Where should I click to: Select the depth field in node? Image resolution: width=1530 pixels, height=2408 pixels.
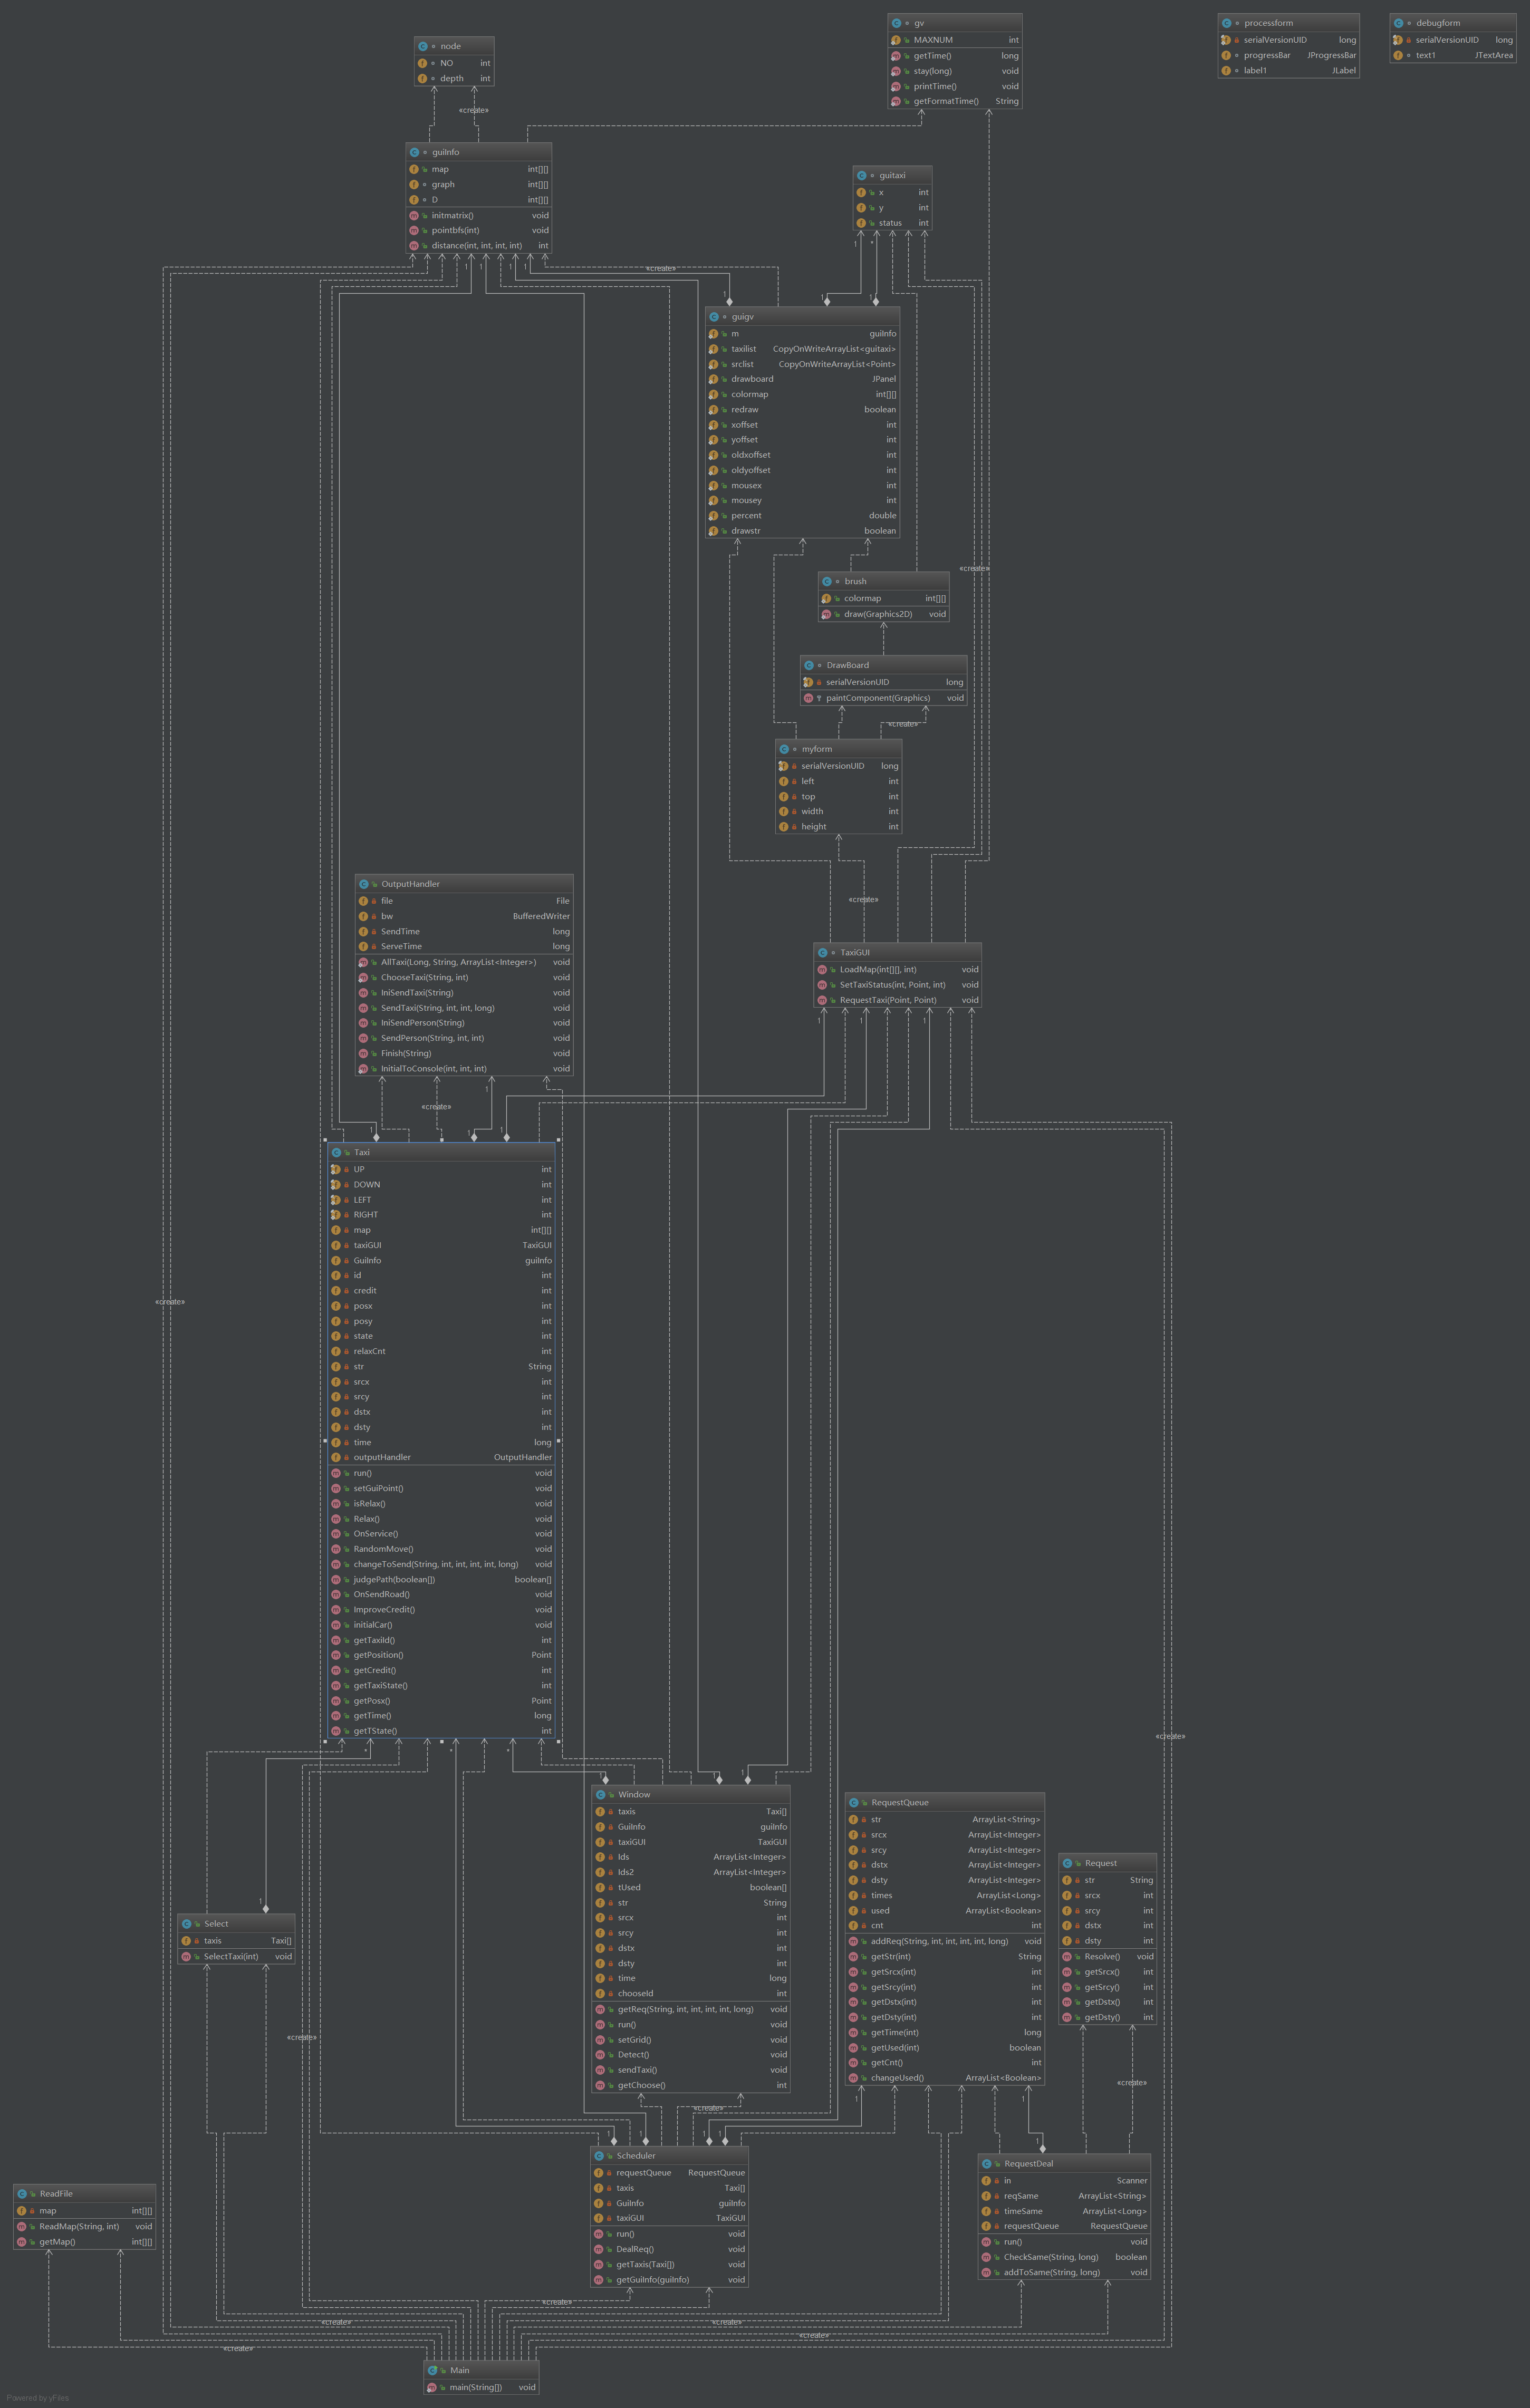pos(454,78)
